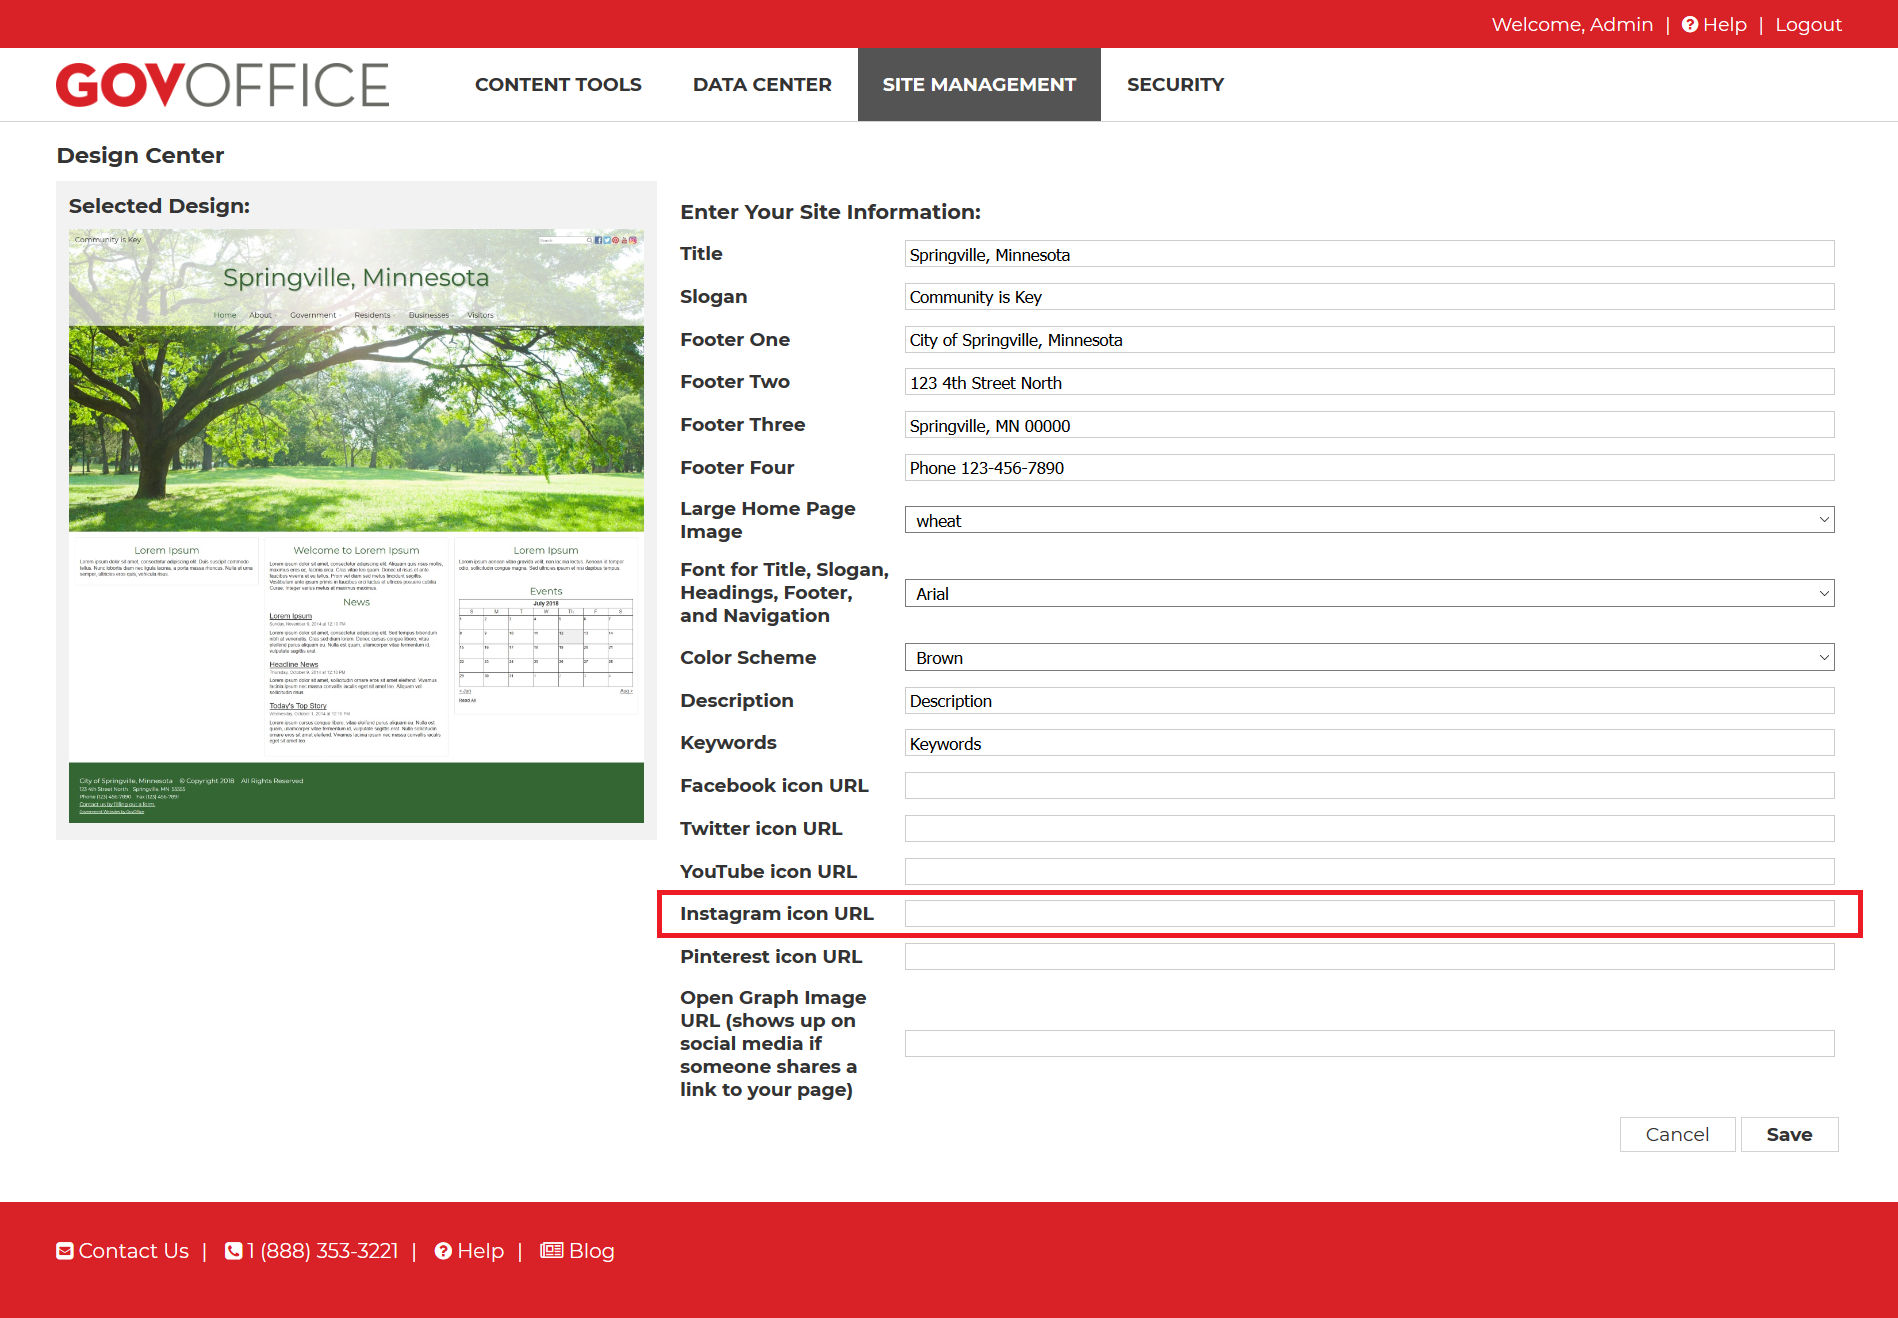
Task: Click the selected design preview thumbnail
Action: (356, 526)
